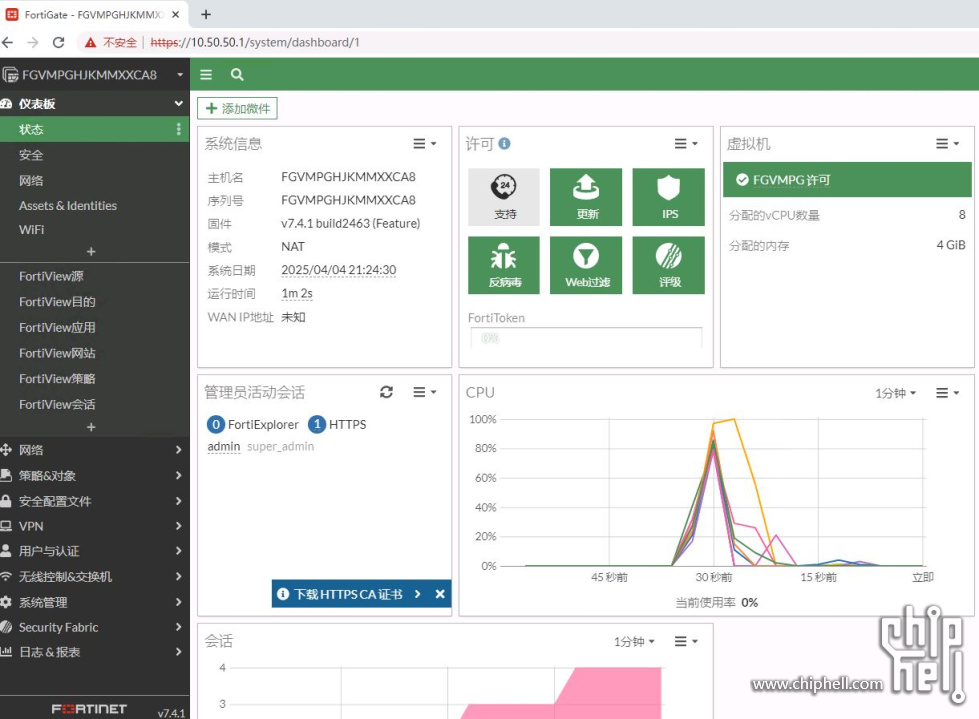Reload the browser page
The width and height of the screenshot is (979, 719).
[x=59, y=42]
